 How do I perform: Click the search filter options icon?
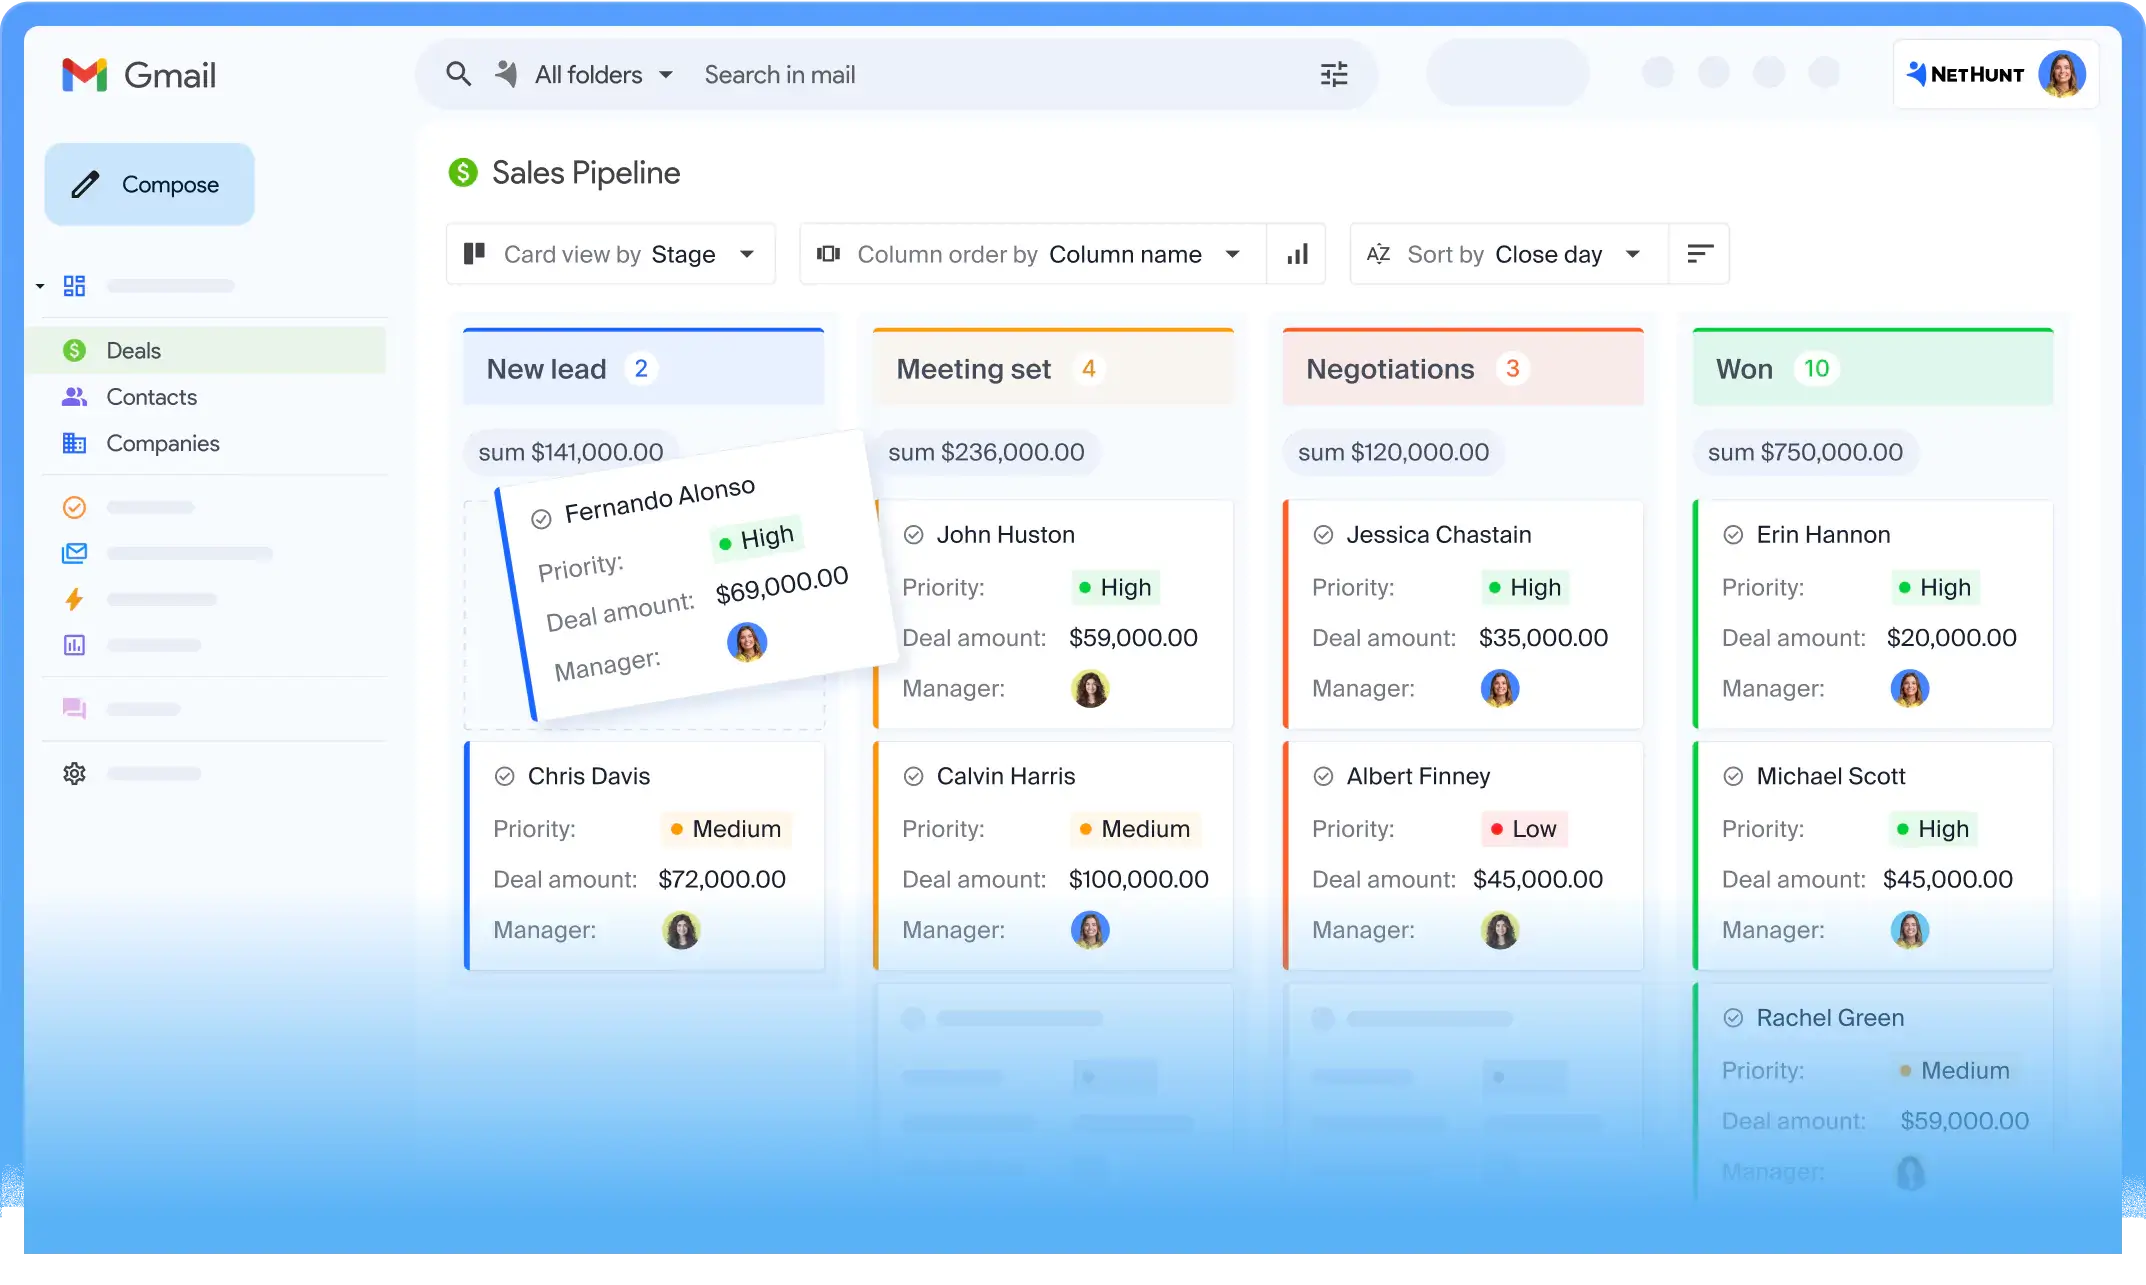[x=1333, y=74]
